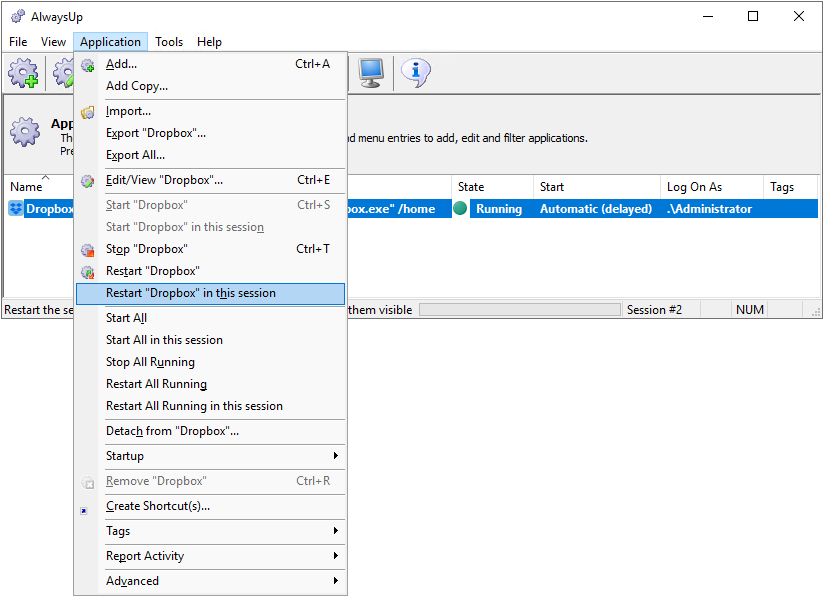
Task: Click the gear icon beside Add menu entry
Action: coord(87,65)
